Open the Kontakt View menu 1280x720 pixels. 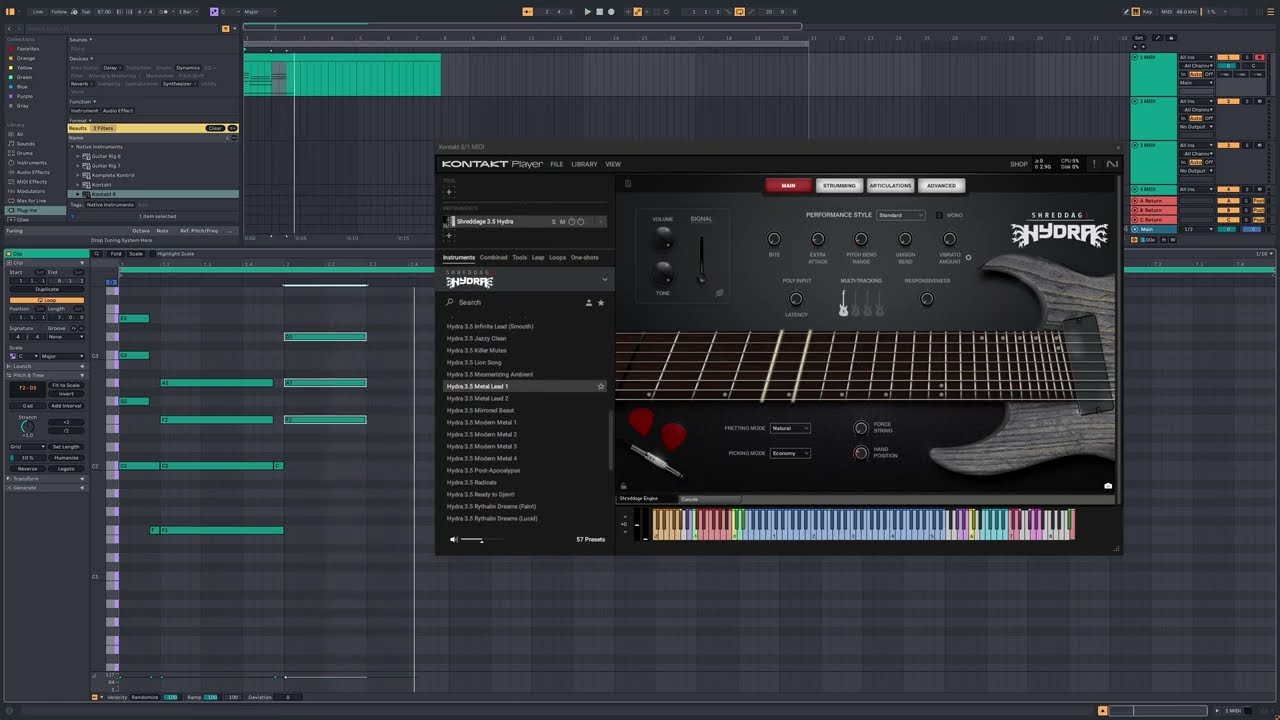(613, 164)
